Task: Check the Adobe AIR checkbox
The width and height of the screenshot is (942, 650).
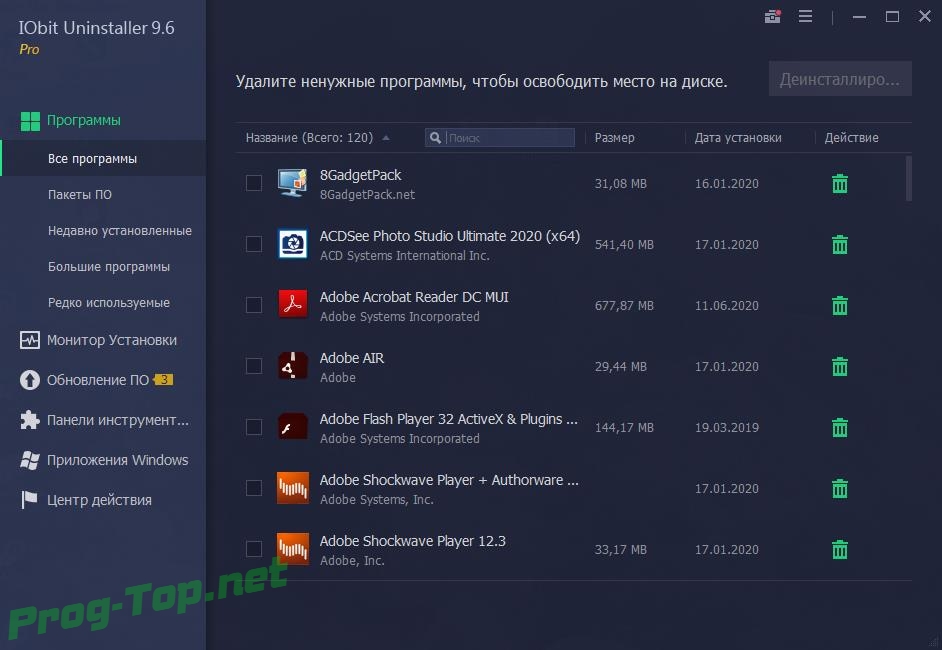Action: [254, 366]
